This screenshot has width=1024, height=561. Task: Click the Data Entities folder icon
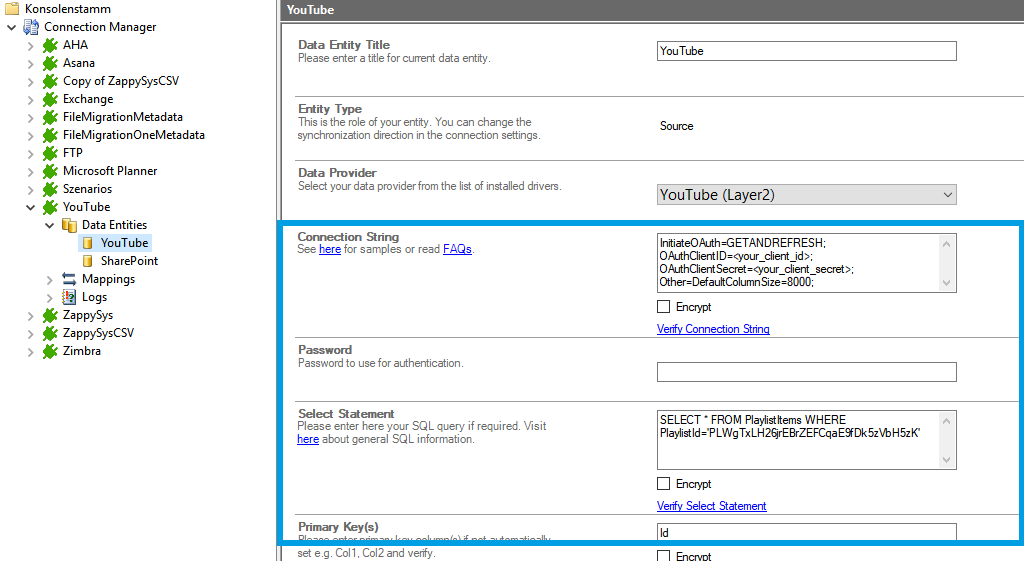click(69, 225)
